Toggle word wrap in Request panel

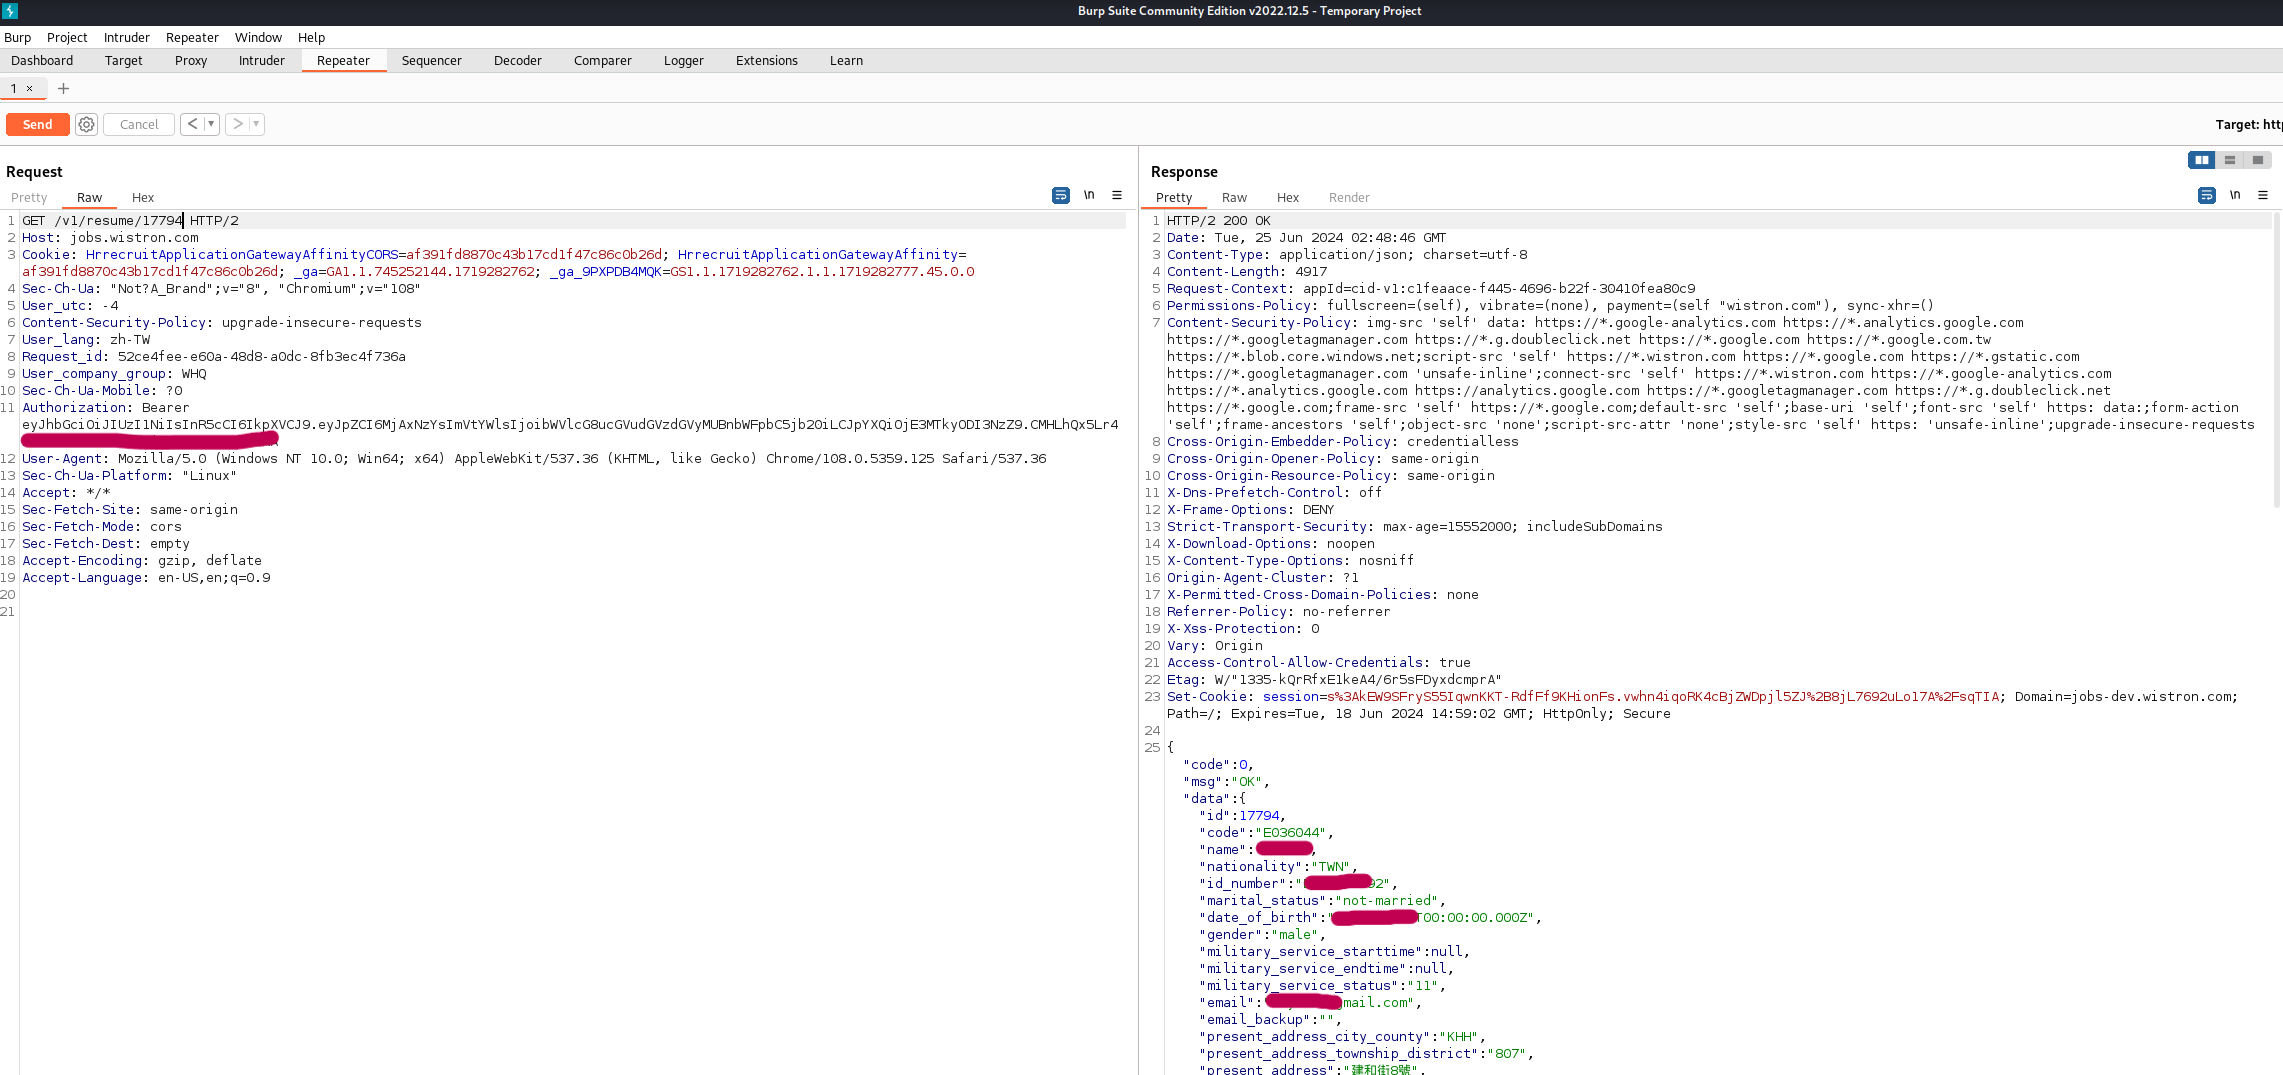tap(1061, 196)
